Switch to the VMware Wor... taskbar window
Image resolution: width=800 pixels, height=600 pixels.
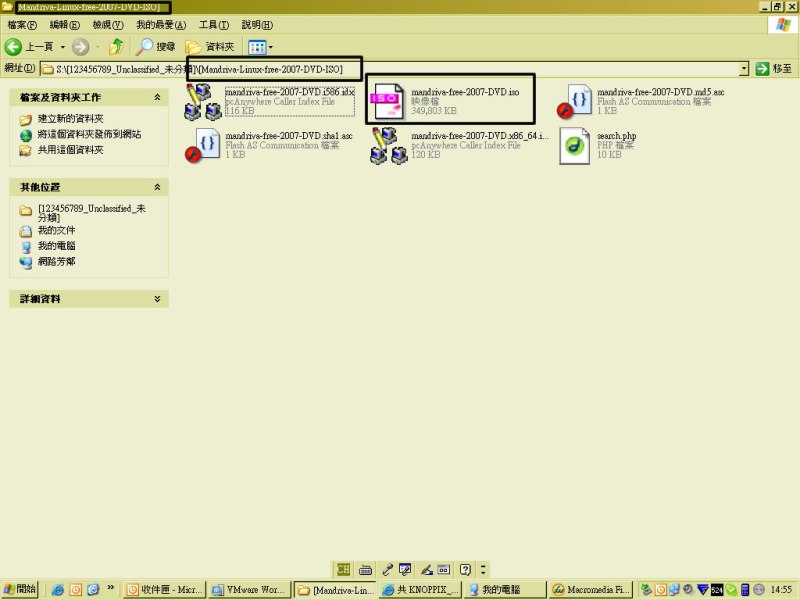coord(250,590)
